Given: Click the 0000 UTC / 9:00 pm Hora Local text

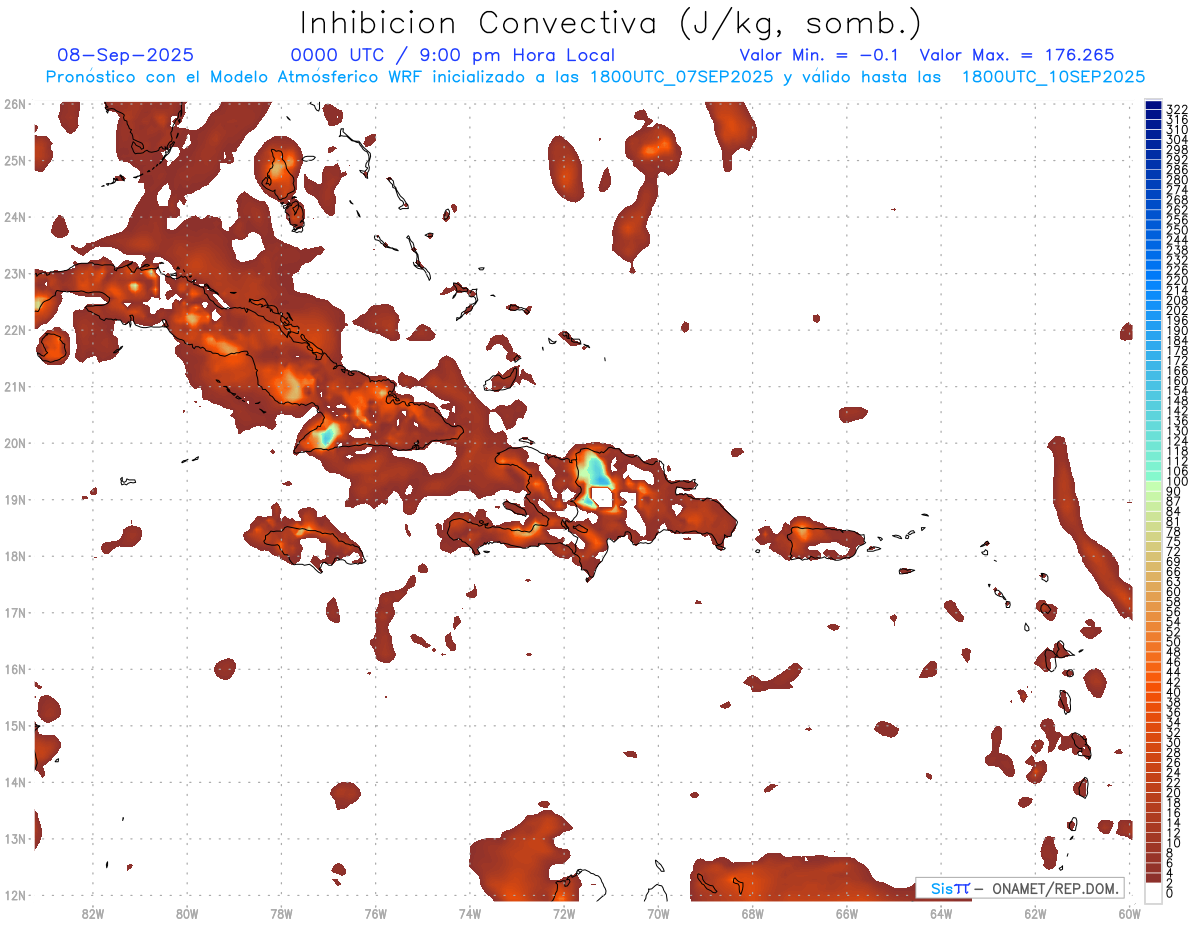Looking at the screenshot, I should pyautogui.click(x=452, y=56).
